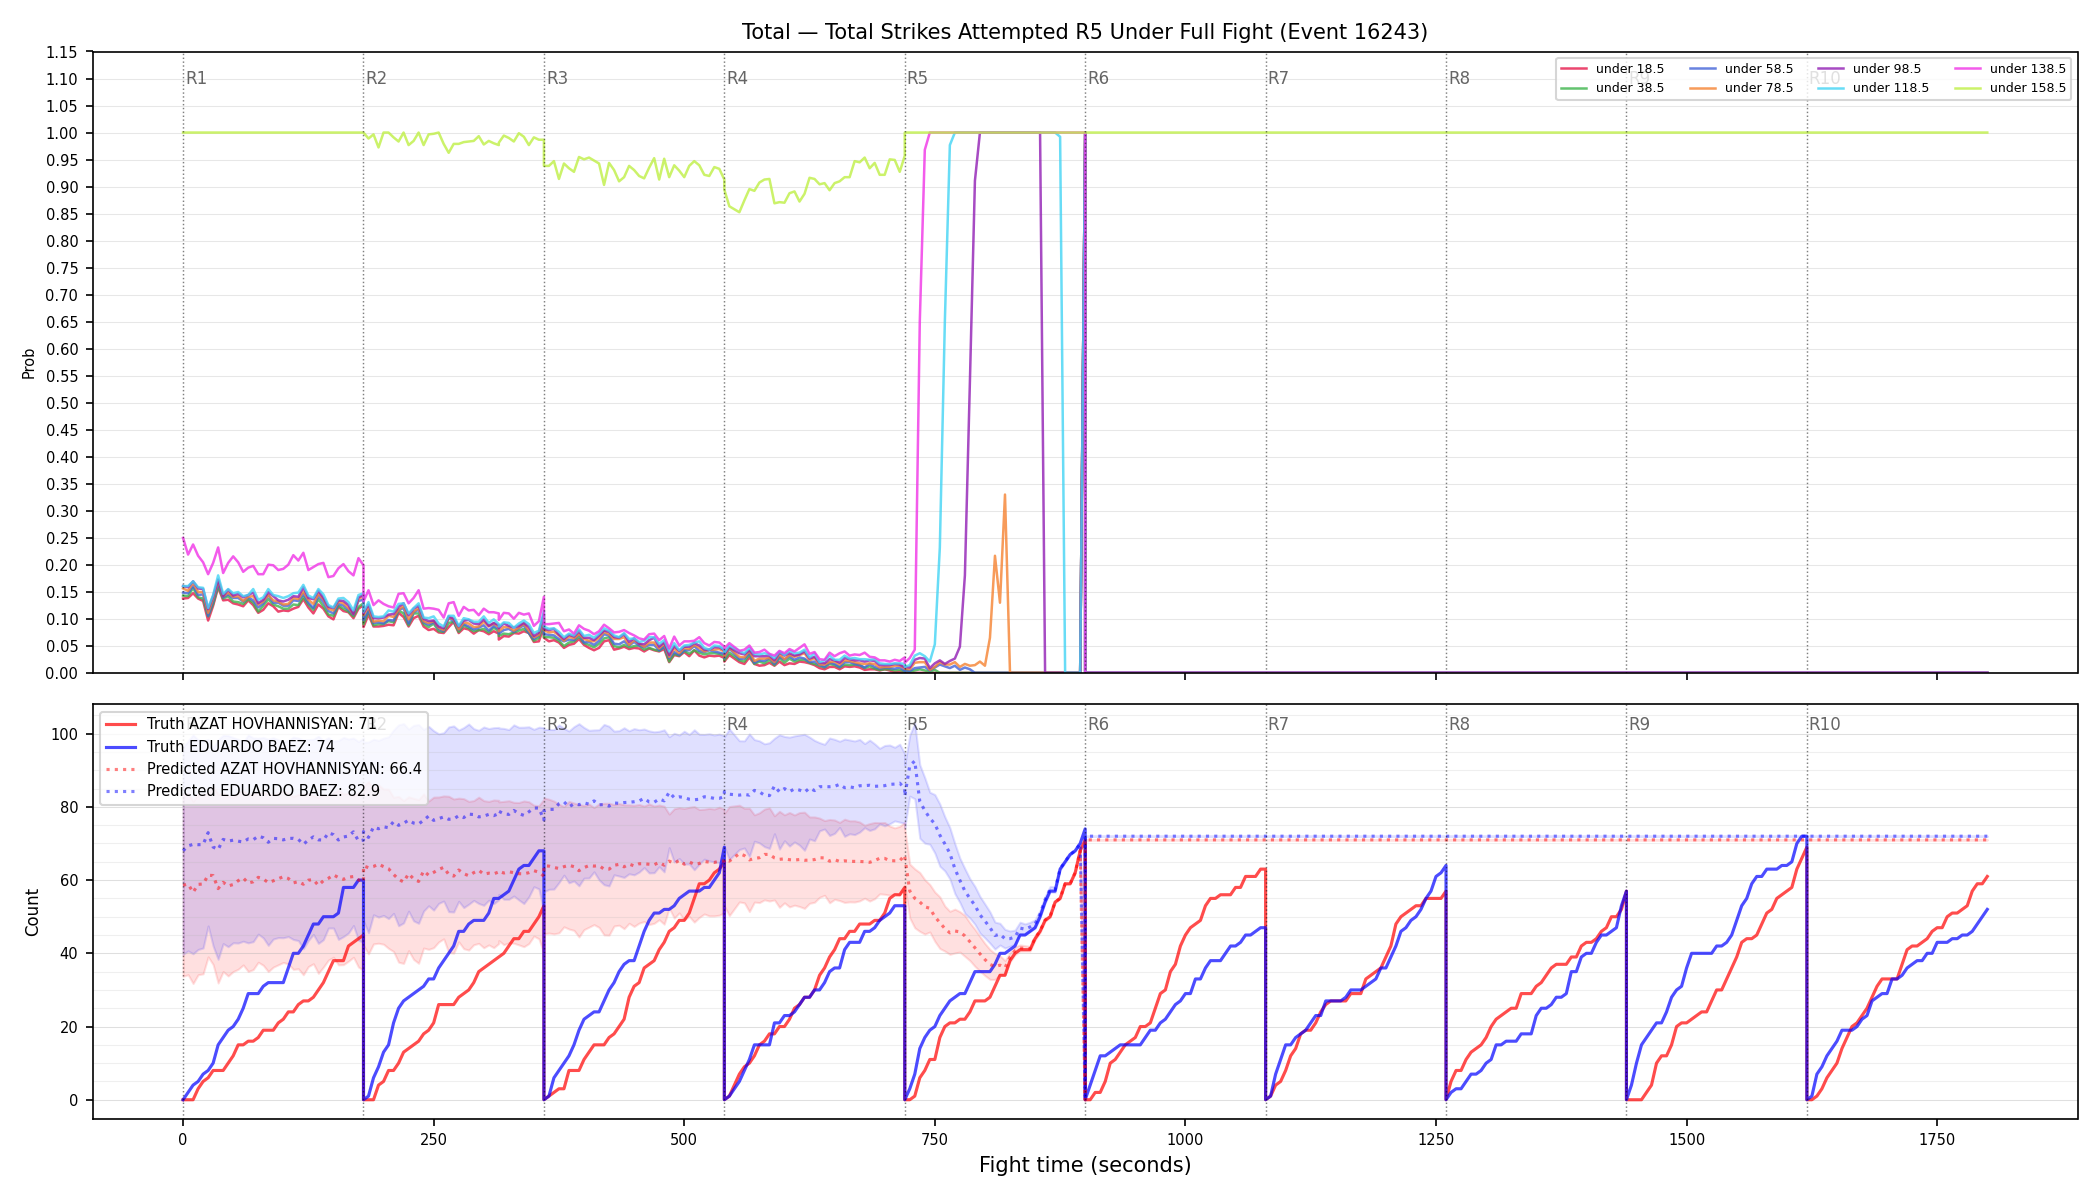Click the R8 round marker in Count chart

1459,724
